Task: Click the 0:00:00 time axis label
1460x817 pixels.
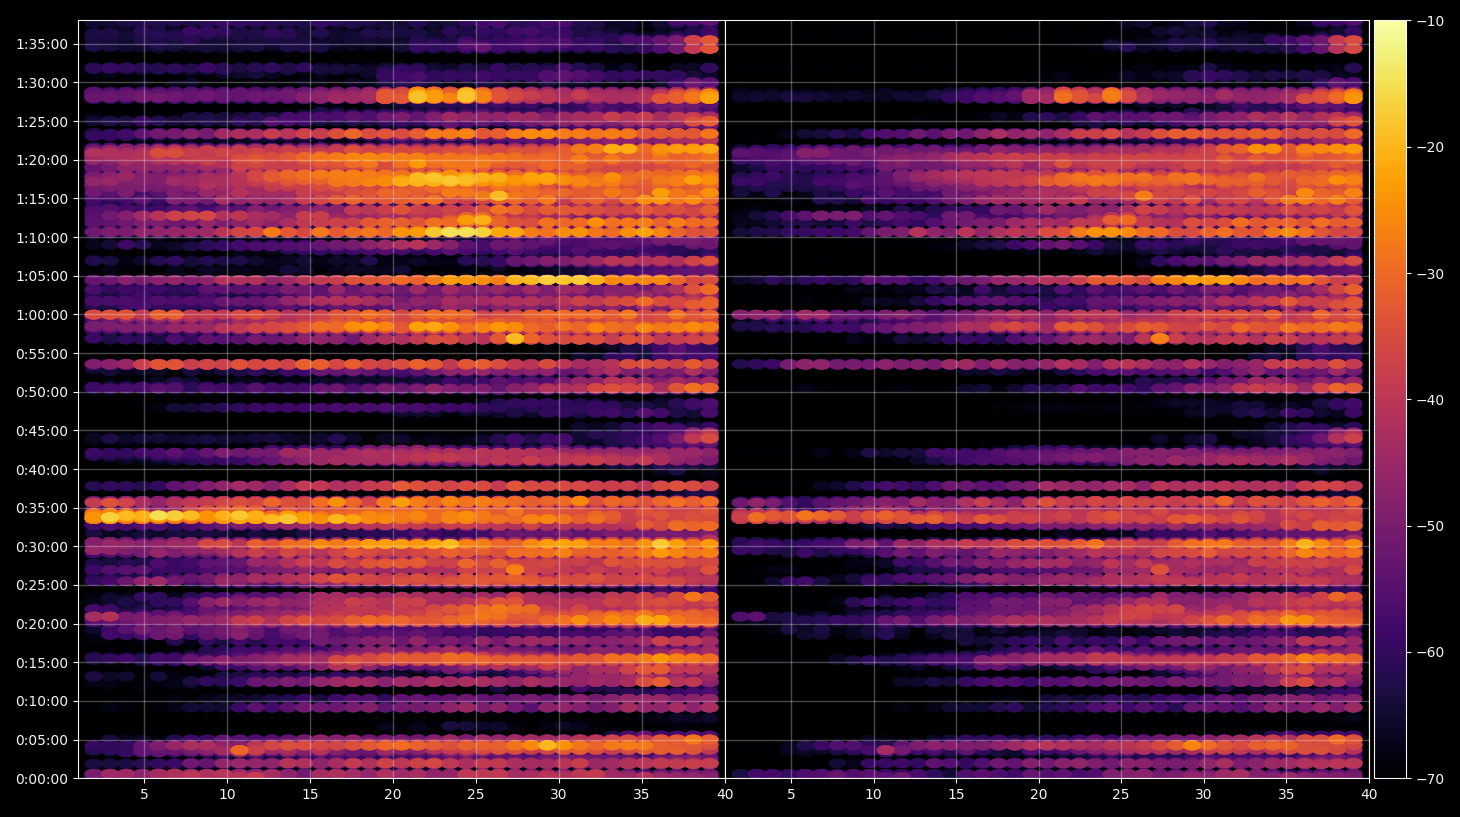Action: click(x=42, y=779)
